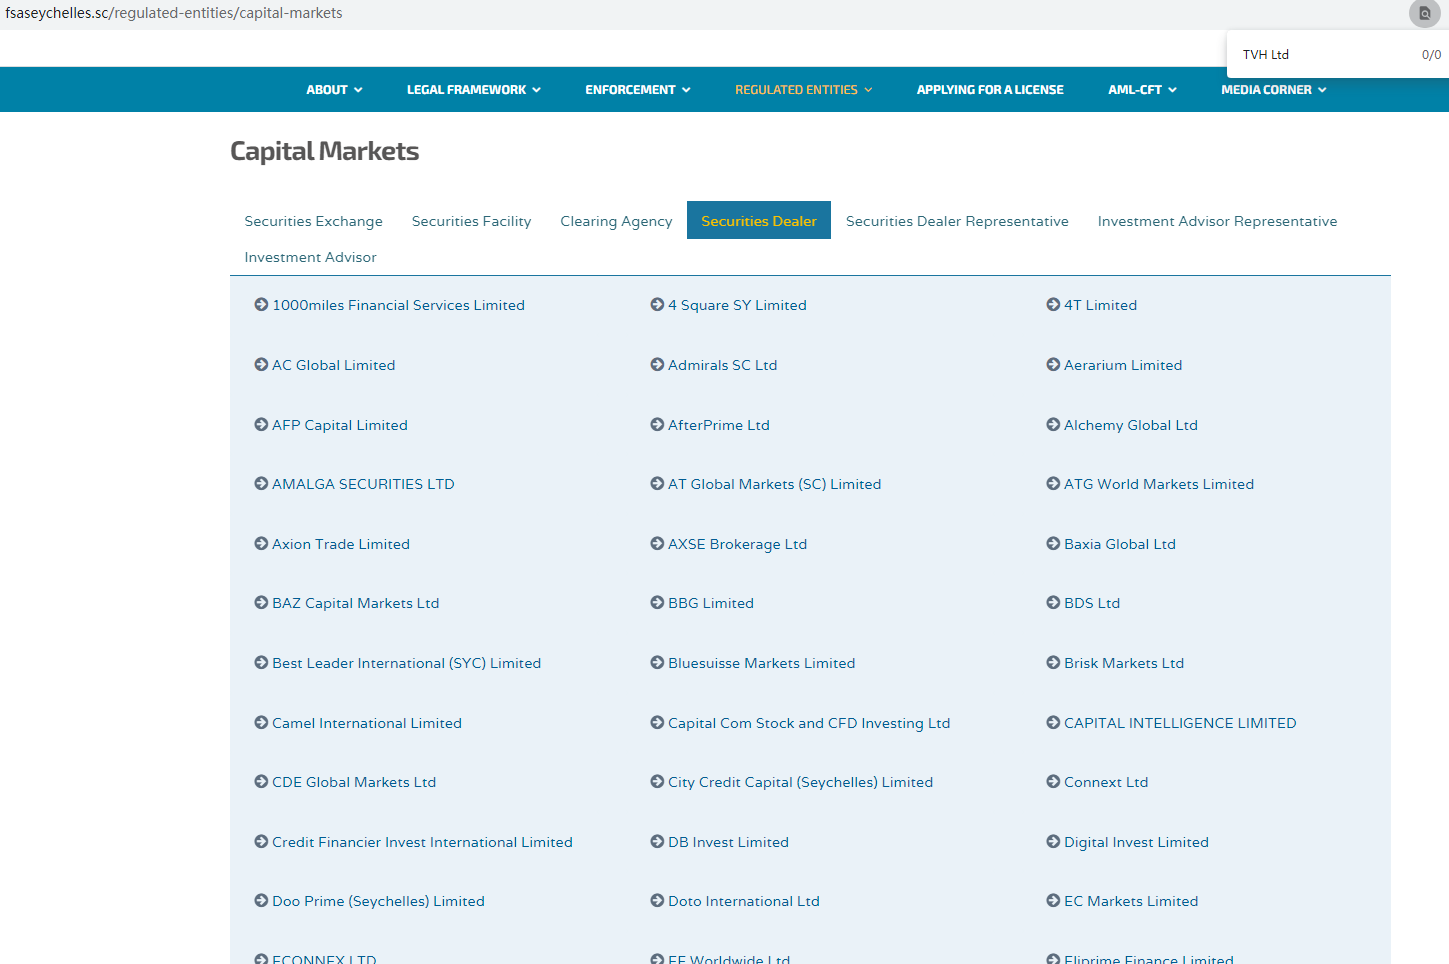This screenshot has width=1449, height=964.
Task: Click arrow icon beside Brisk Markets Ltd
Action: [x=1053, y=663]
